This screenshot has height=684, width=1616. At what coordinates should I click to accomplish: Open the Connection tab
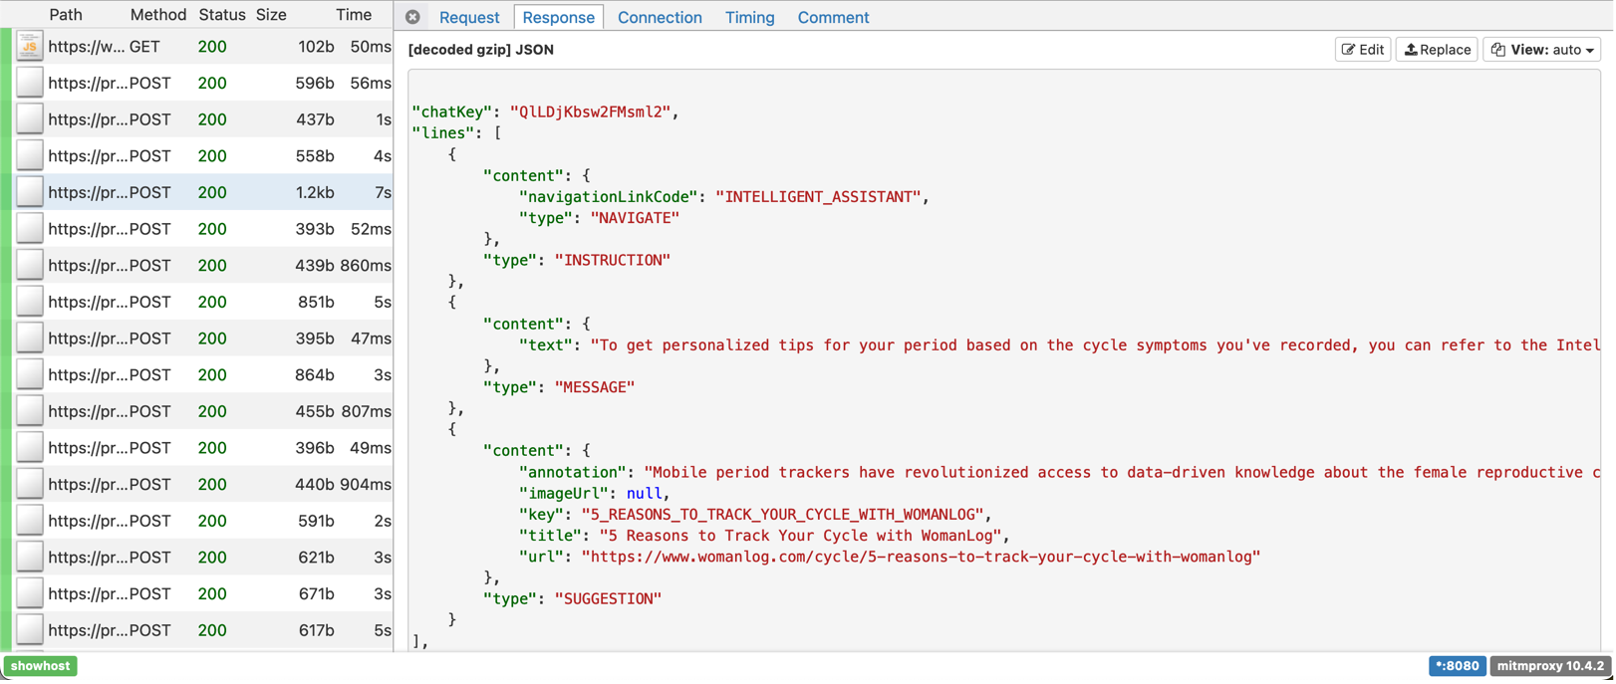coord(659,17)
